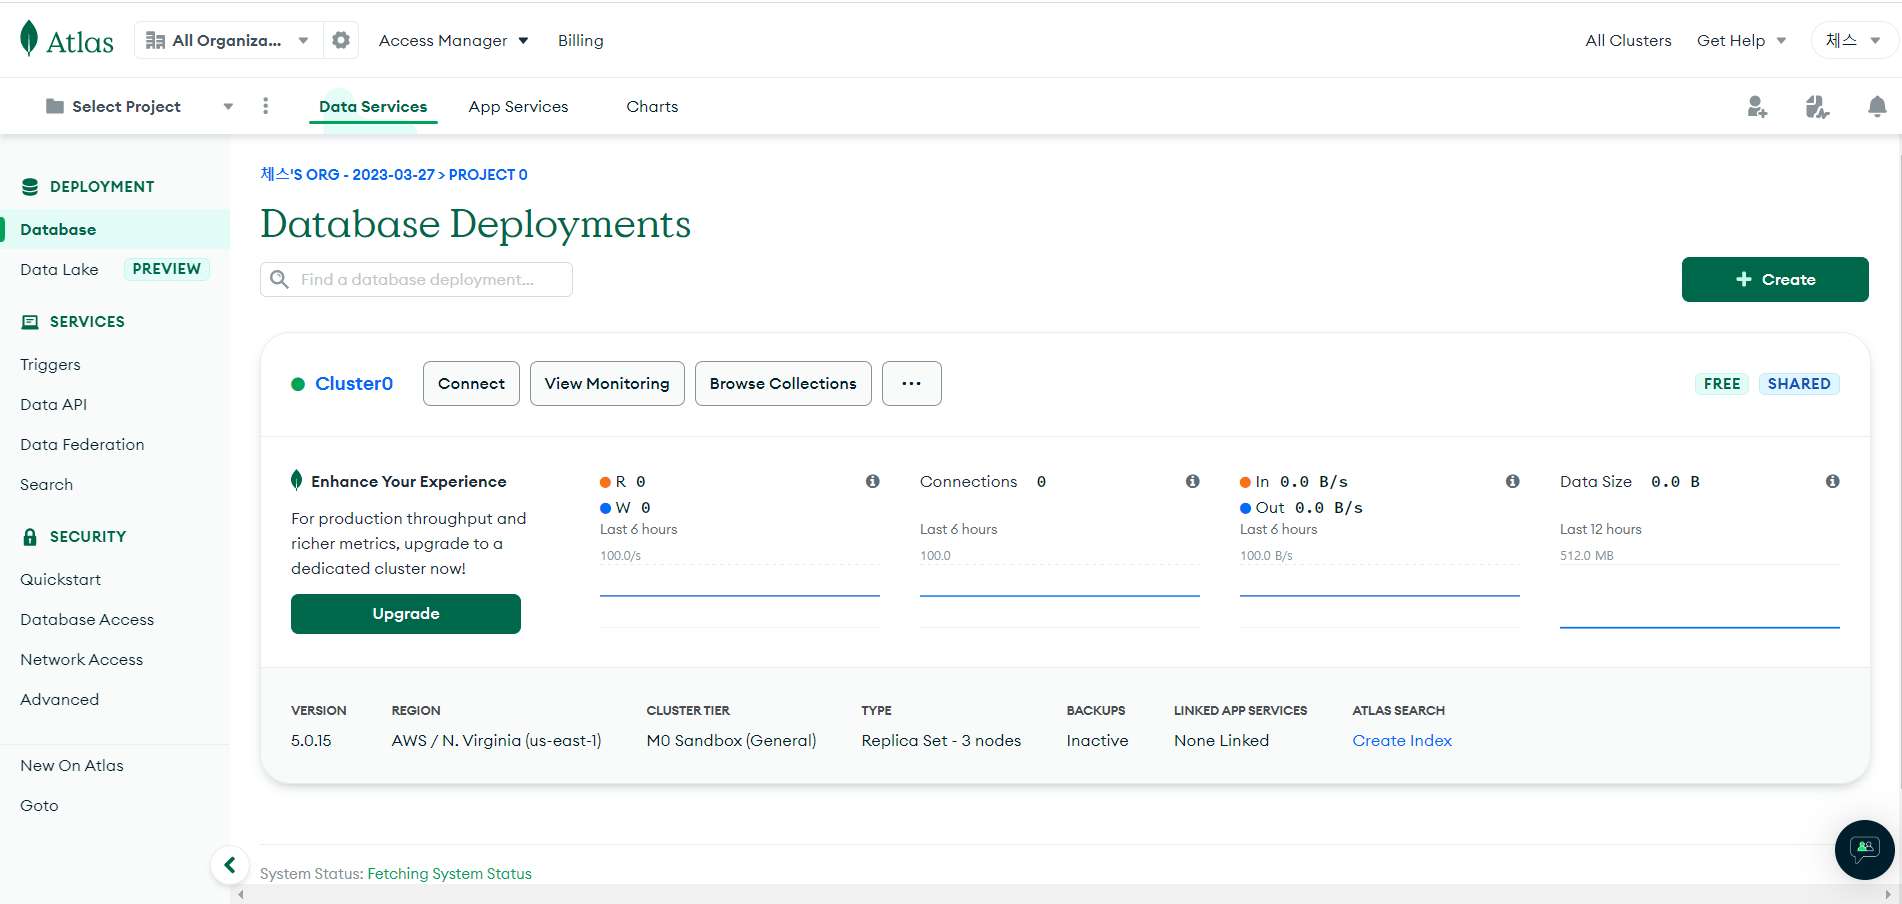
Task: Open the notifications bell
Action: [1877, 106]
